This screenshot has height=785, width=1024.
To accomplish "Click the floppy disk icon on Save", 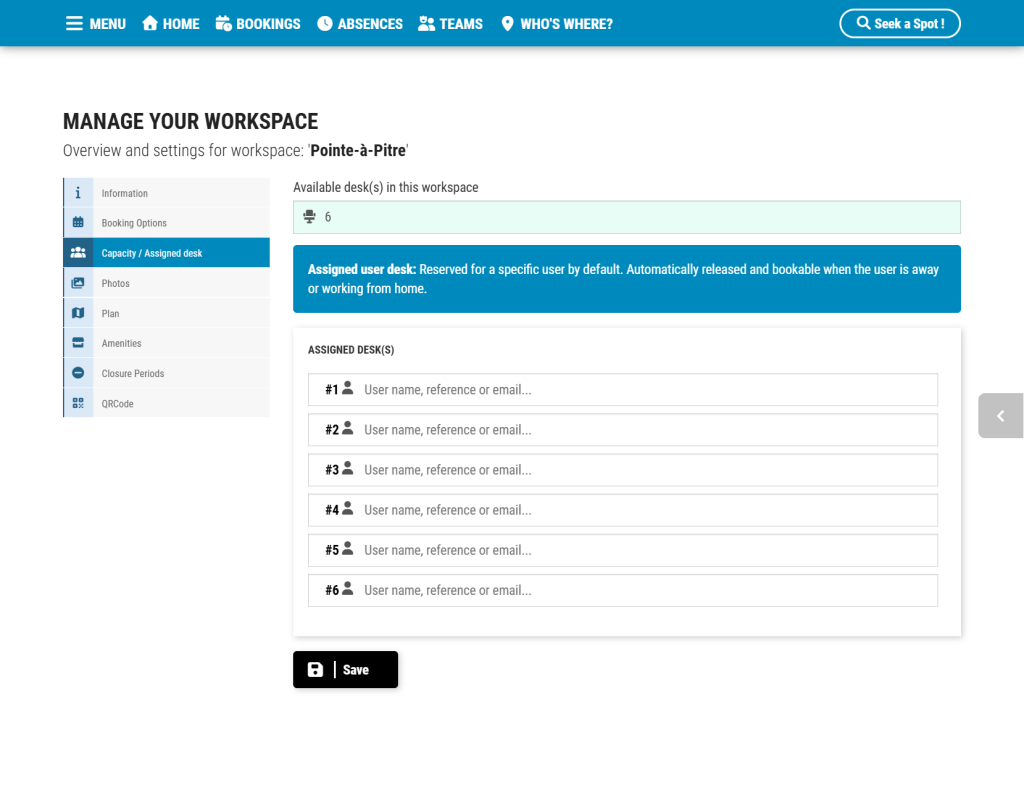I will pos(315,669).
